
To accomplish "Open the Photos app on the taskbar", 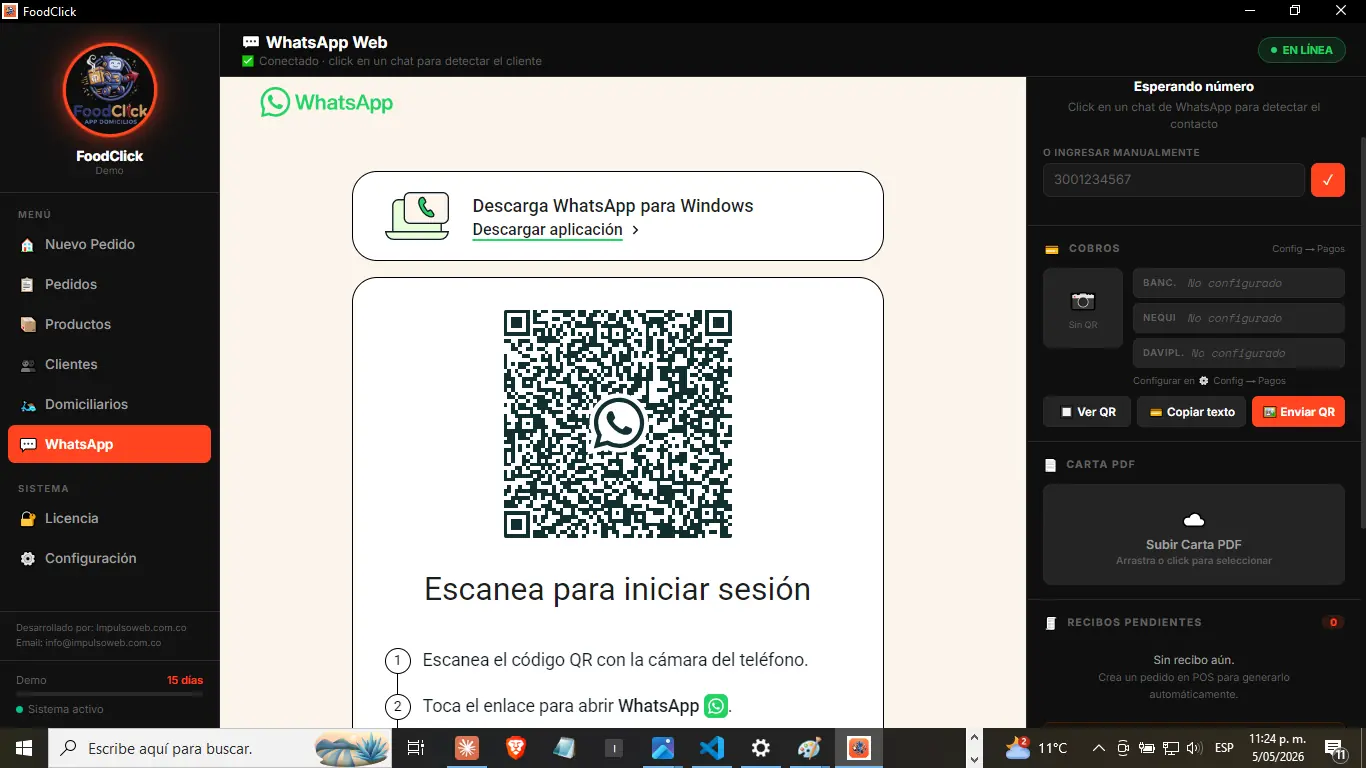I will [x=663, y=748].
